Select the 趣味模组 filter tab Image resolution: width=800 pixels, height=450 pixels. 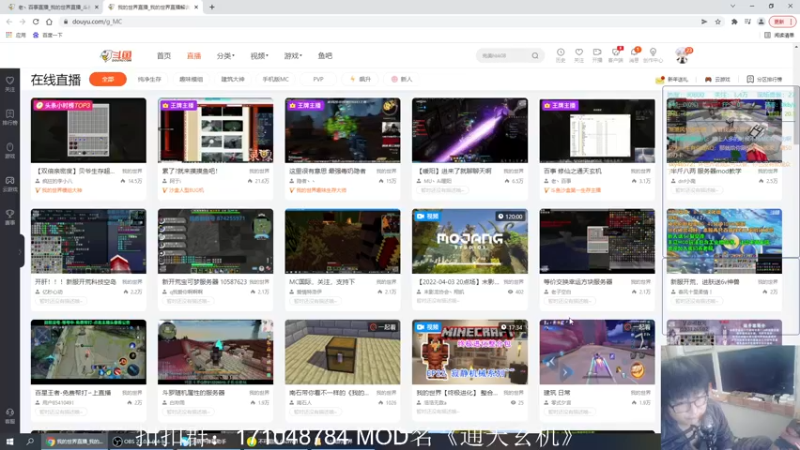pos(191,79)
